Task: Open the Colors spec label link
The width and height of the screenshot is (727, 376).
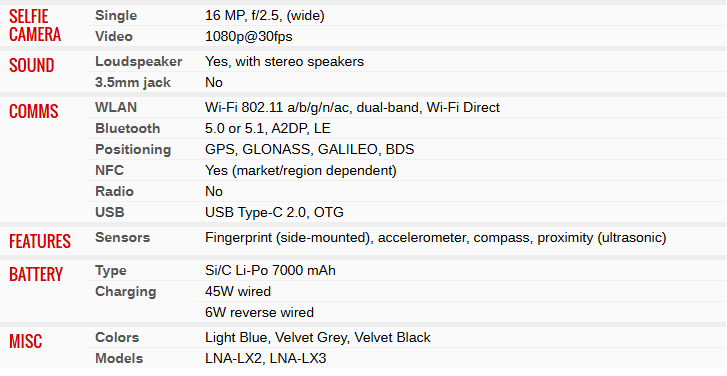Action: 117,338
